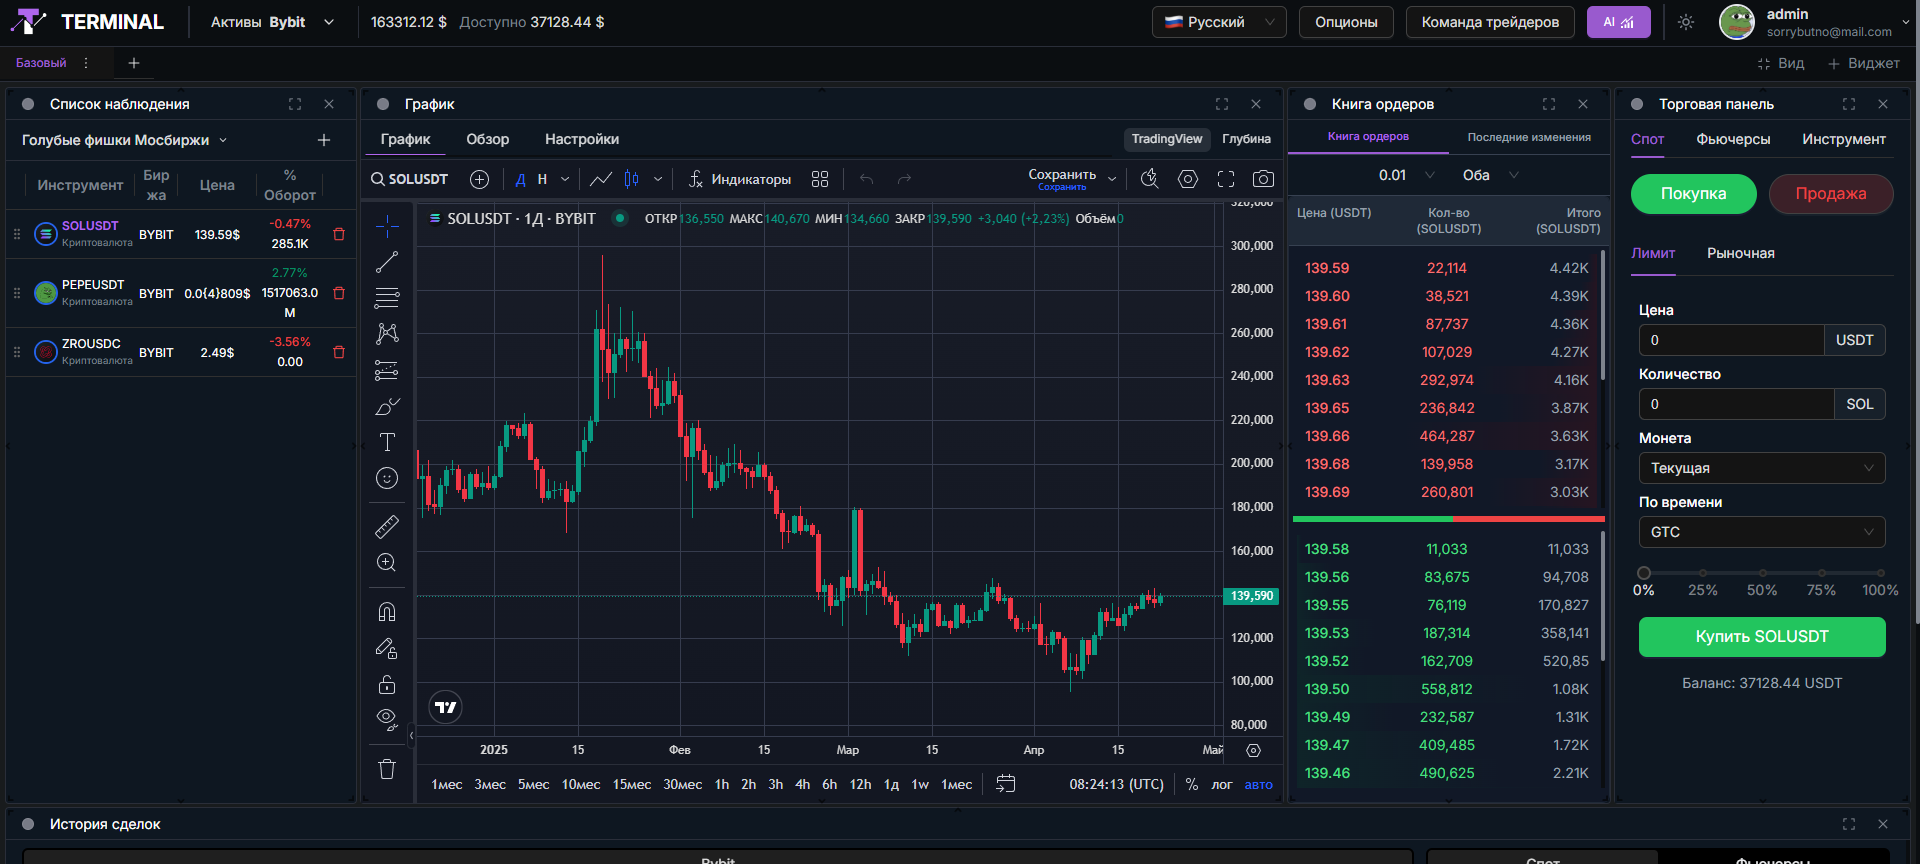Open the Russian language dropdown
The width and height of the screenshot is (1920, 864).
click(1219, 22)
